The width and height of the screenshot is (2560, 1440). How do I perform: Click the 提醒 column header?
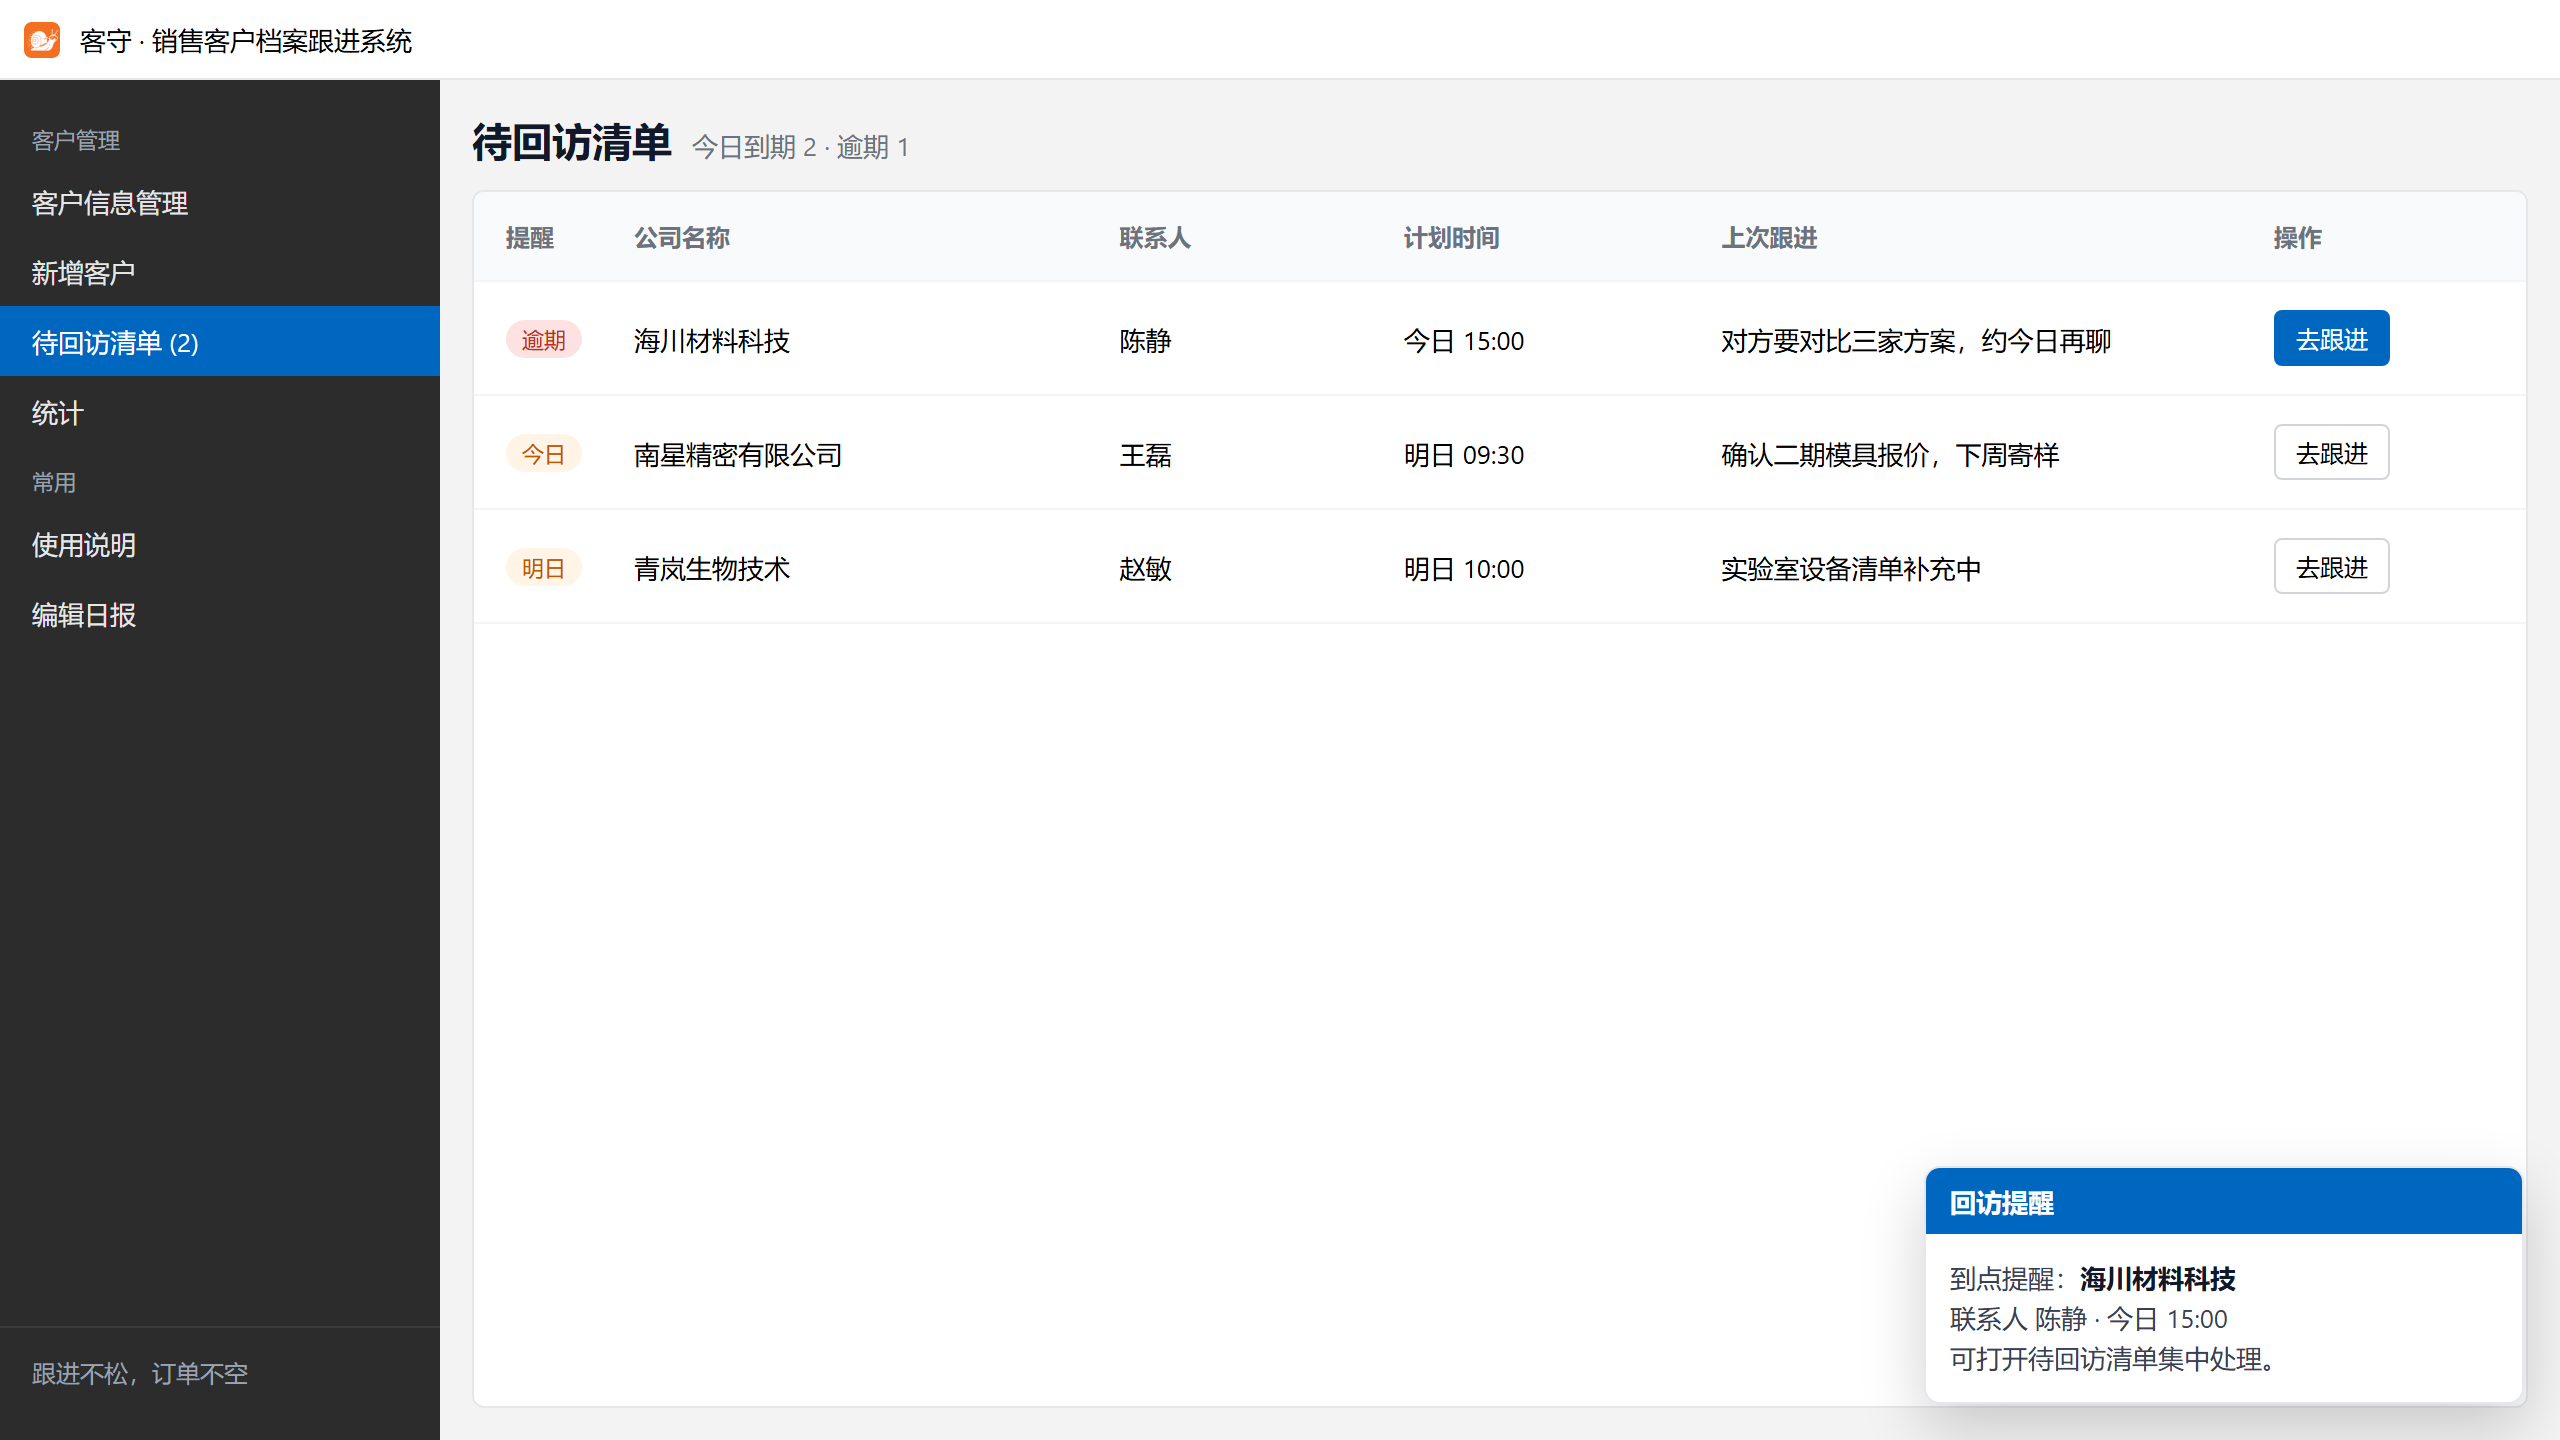pyautogui.click(x=530, y=238)
